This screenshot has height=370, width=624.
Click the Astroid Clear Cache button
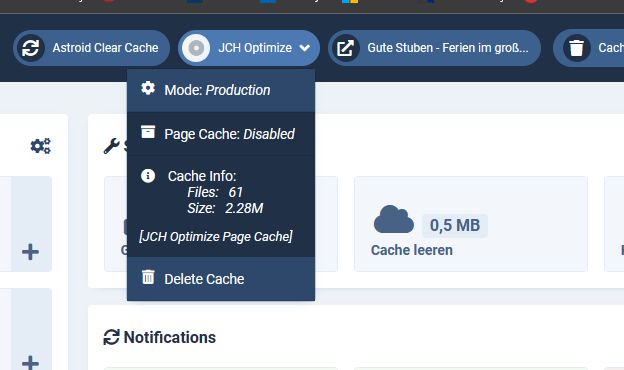[92, 48]
